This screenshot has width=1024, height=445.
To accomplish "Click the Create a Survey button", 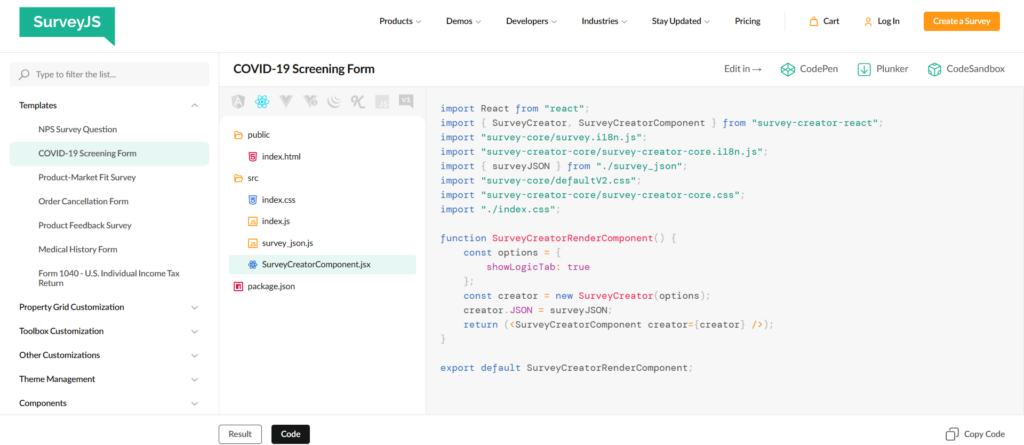I will [x=961, y=21].
